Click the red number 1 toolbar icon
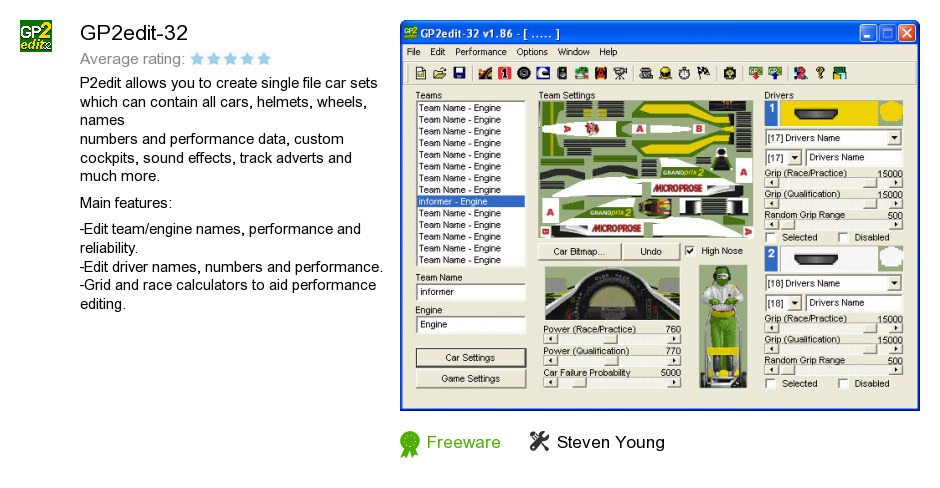 click(504, 73)
